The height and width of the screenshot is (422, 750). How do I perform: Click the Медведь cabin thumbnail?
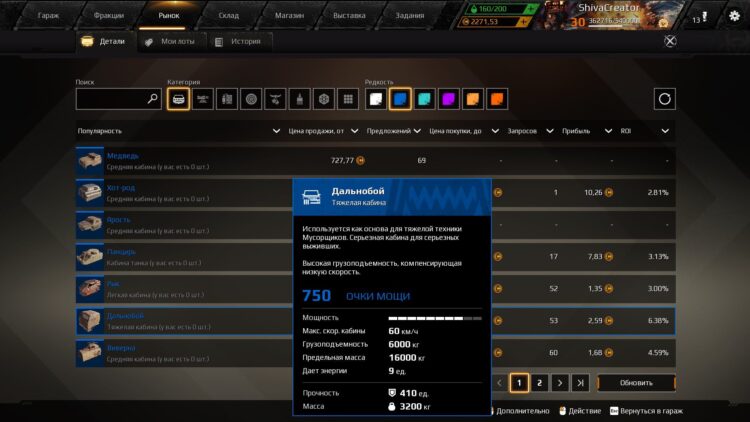(90, 160)
